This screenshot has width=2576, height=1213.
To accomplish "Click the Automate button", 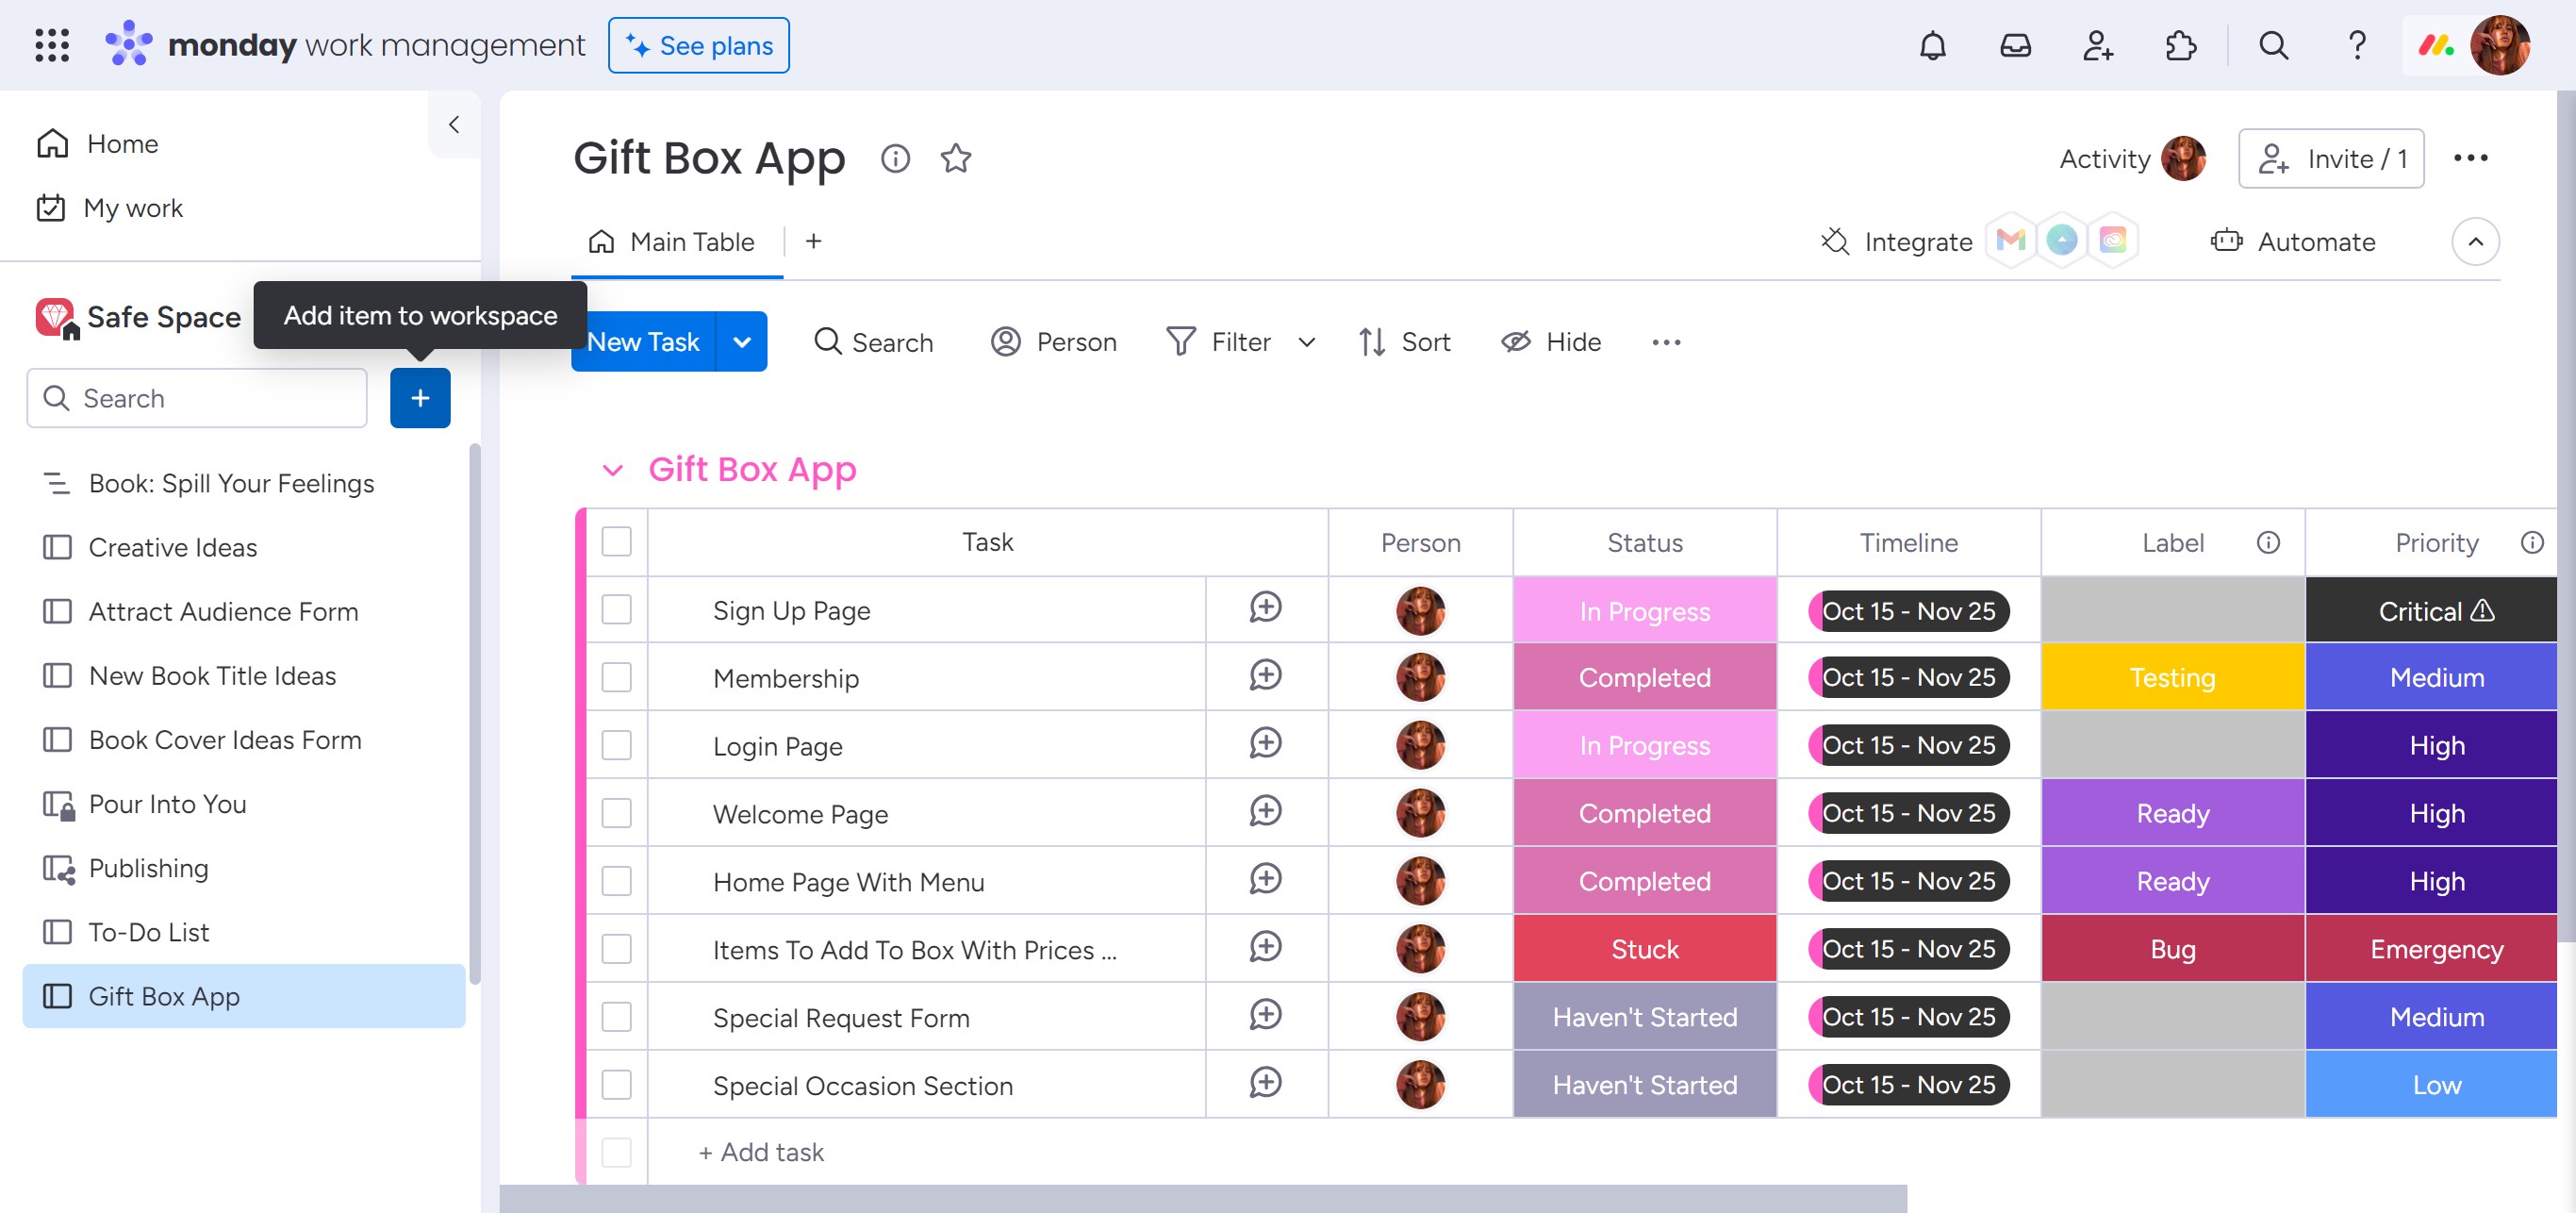I will click(x=2293, y=242).
